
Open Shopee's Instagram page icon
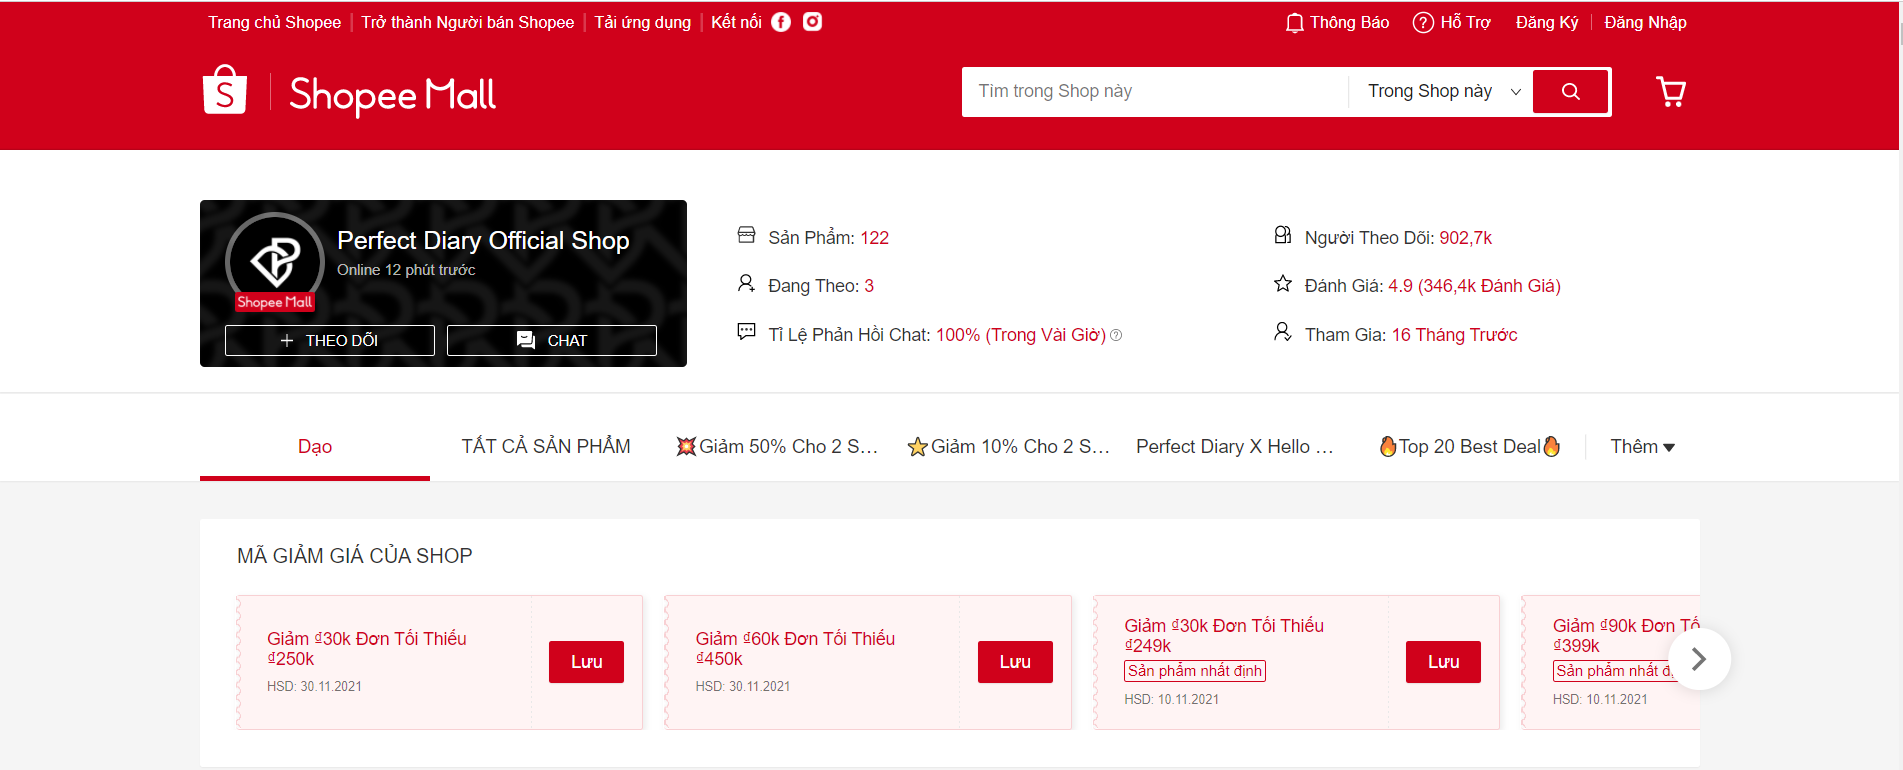pyautogui.click(x=813, y=22)
